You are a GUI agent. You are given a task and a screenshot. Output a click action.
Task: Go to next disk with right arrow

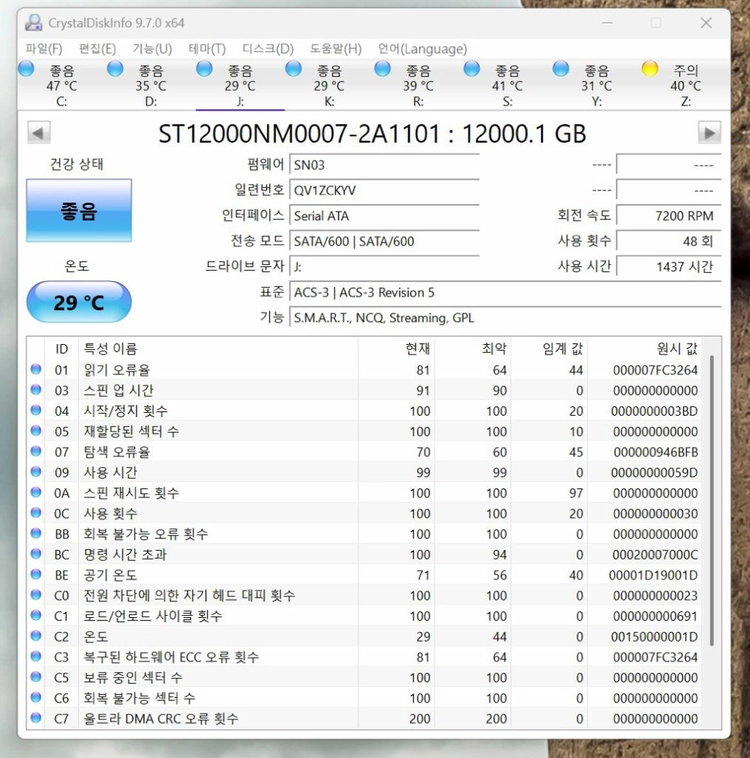tap(709, 133)
